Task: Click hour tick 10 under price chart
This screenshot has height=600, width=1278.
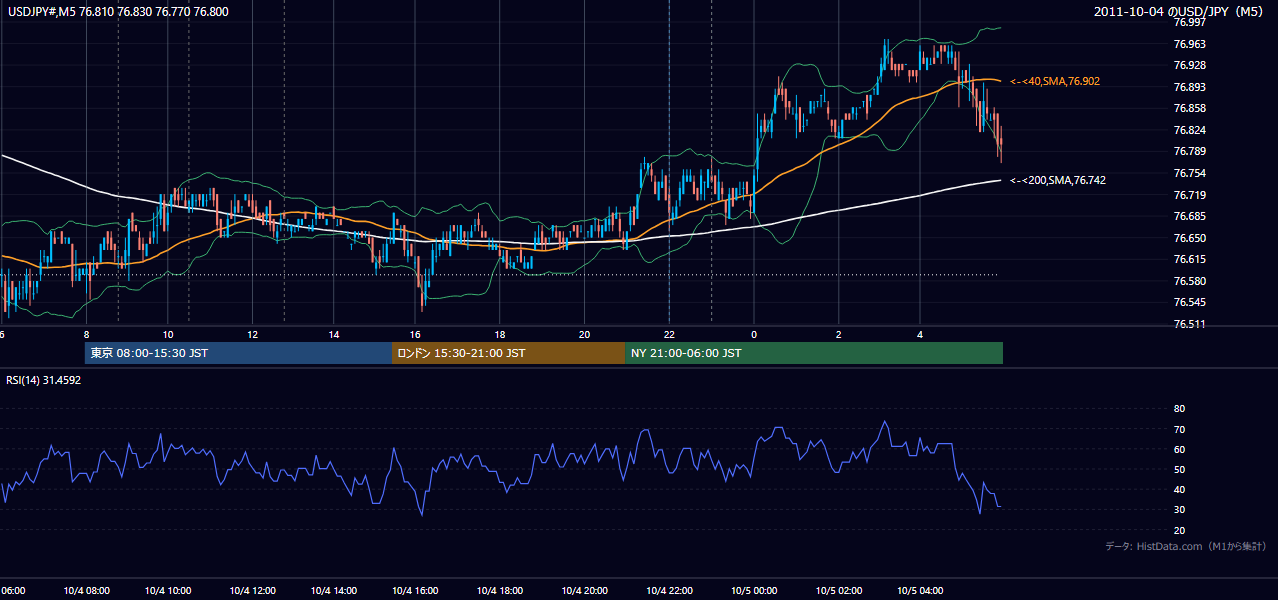Action: pyautogui.click(x=168, y=335)
